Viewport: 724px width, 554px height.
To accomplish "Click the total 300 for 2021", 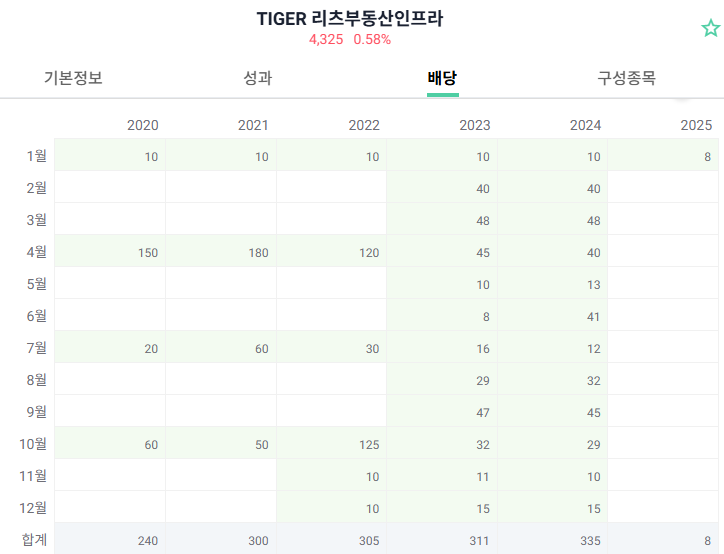I will click(221, 539).
